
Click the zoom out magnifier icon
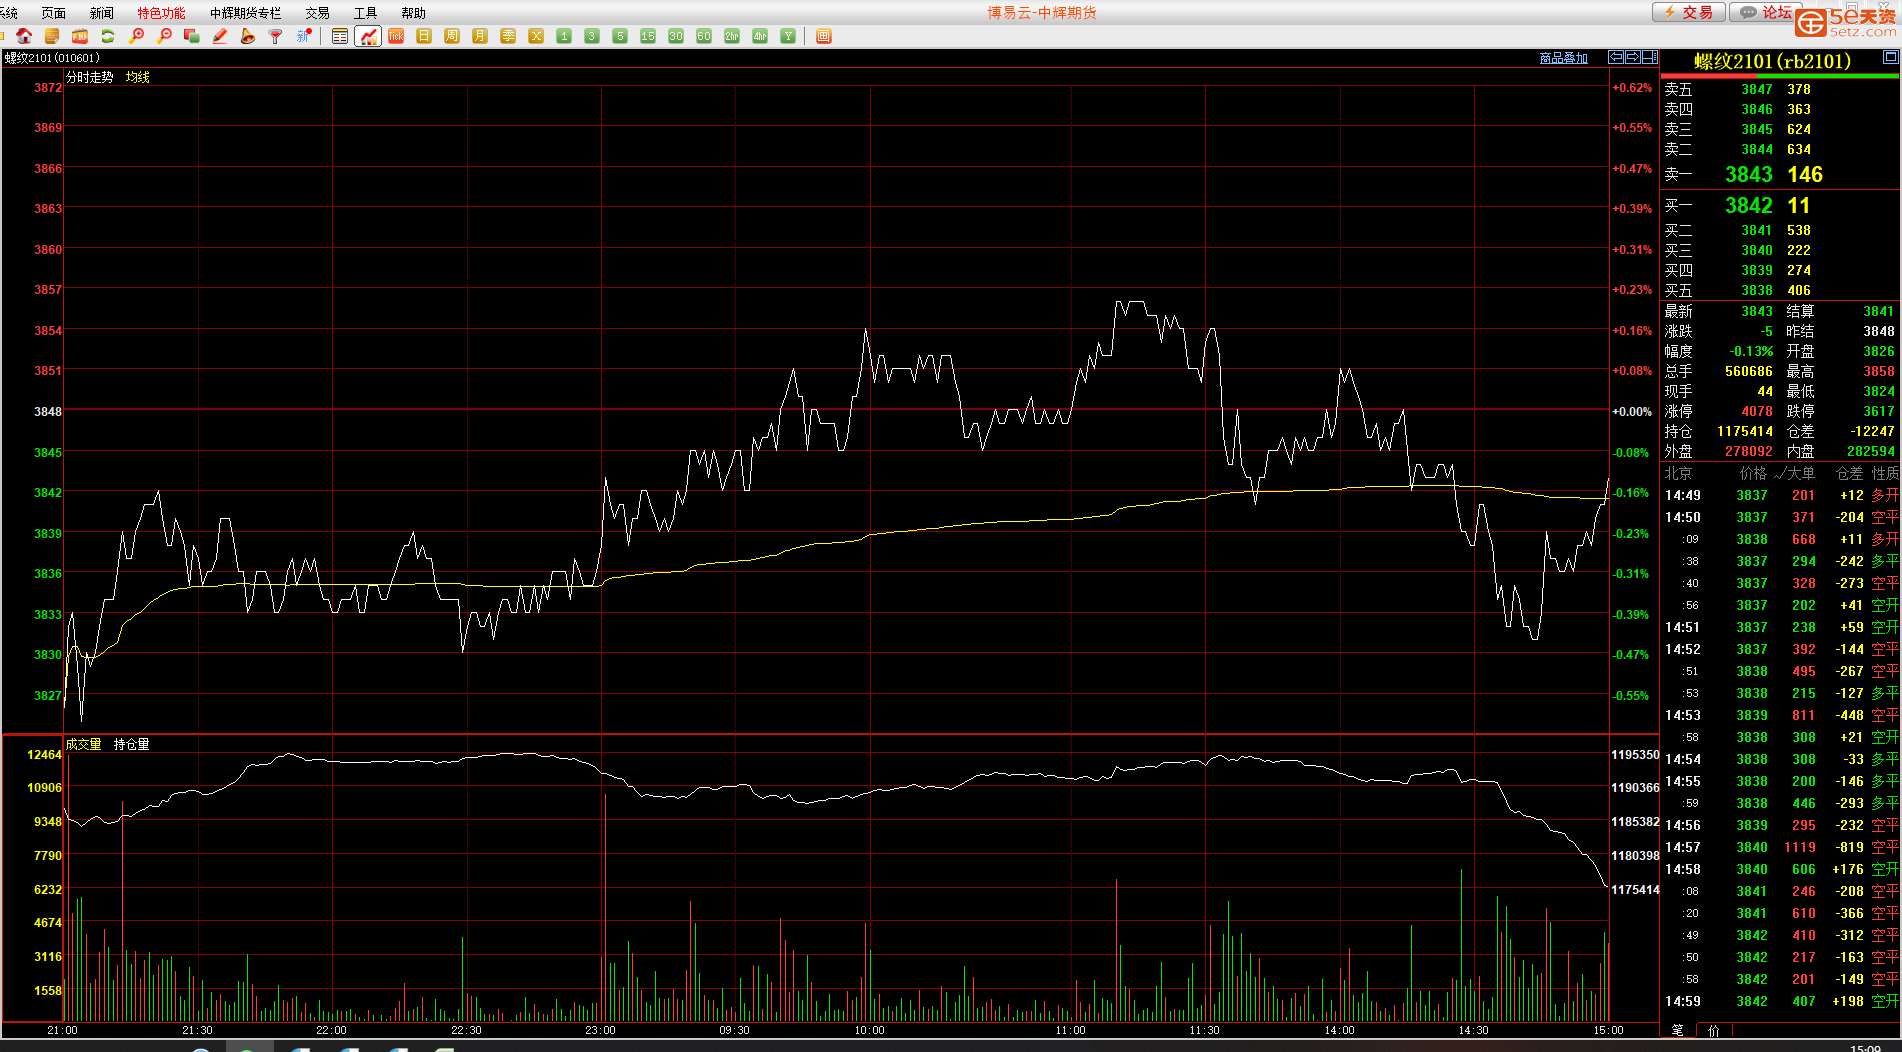(x=164, y=36)
